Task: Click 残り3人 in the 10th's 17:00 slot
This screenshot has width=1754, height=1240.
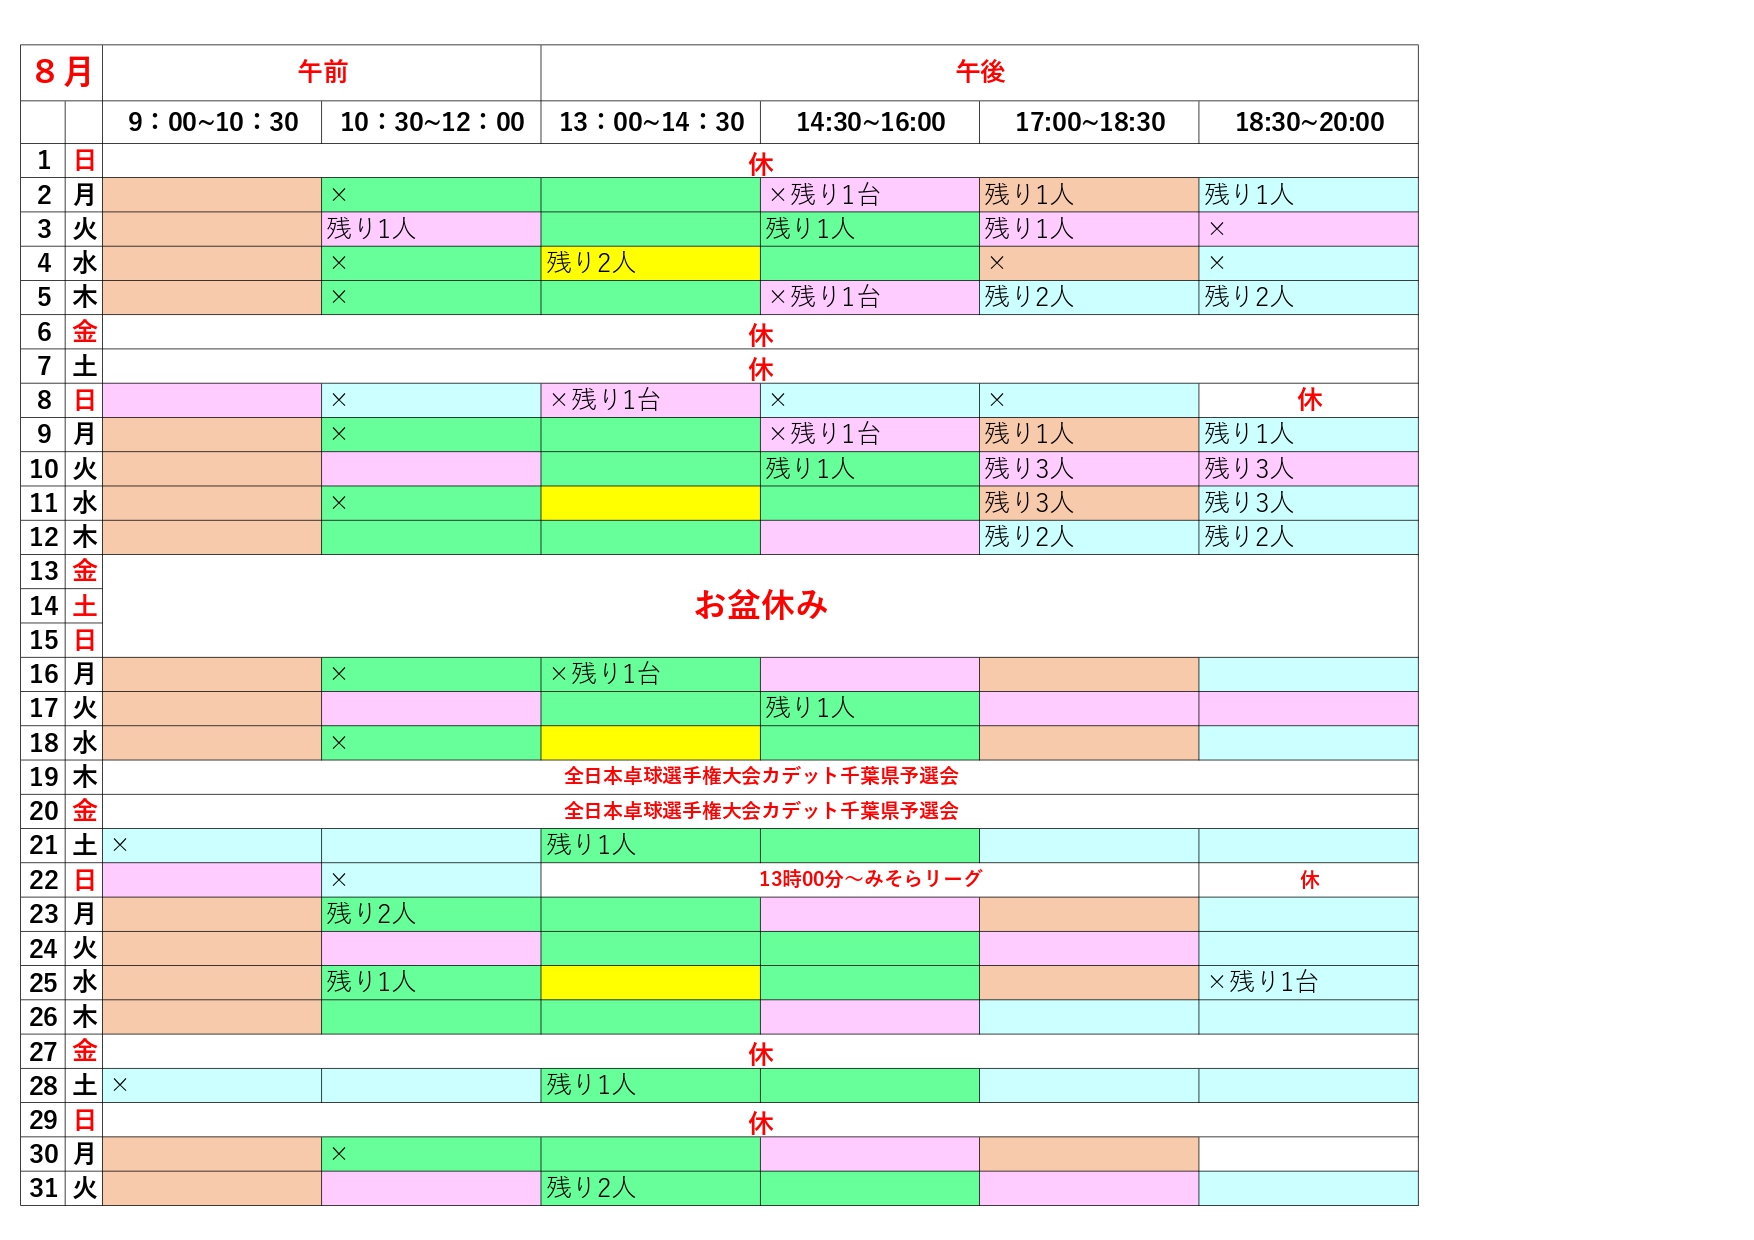Action: (x=1088, y=469)
